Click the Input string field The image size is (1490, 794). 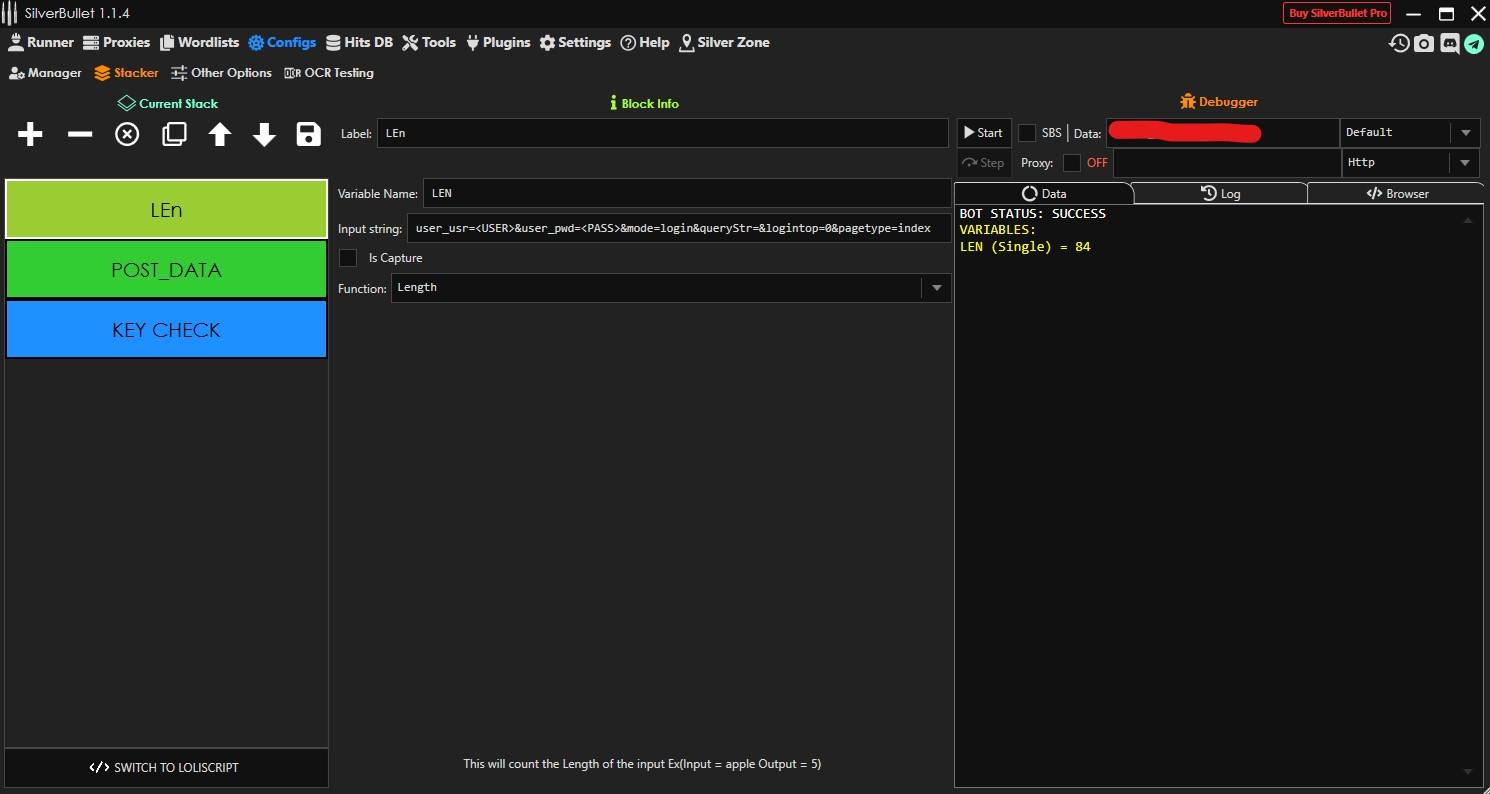tap(679, 228)
